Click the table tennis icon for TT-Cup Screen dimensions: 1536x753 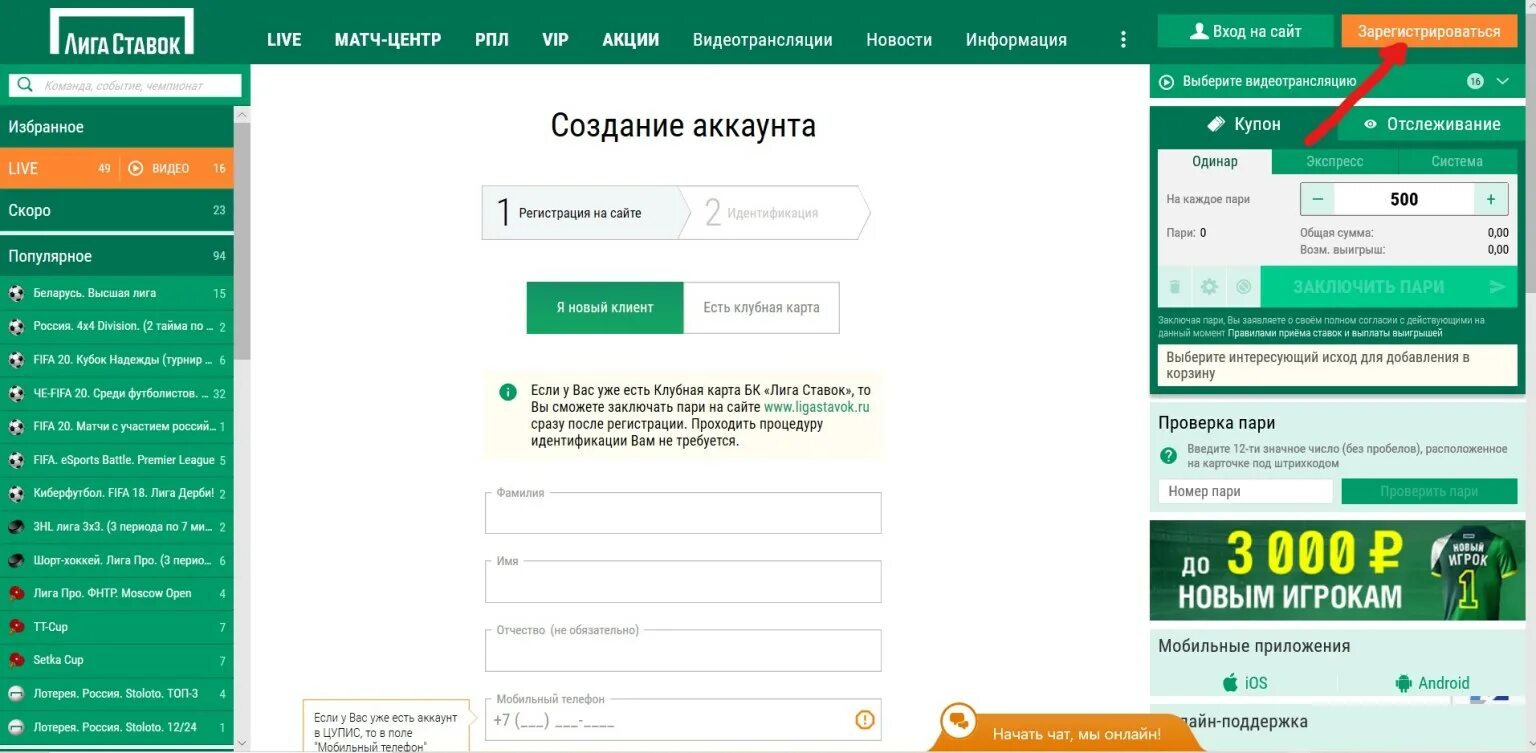[x=16, y=627]
